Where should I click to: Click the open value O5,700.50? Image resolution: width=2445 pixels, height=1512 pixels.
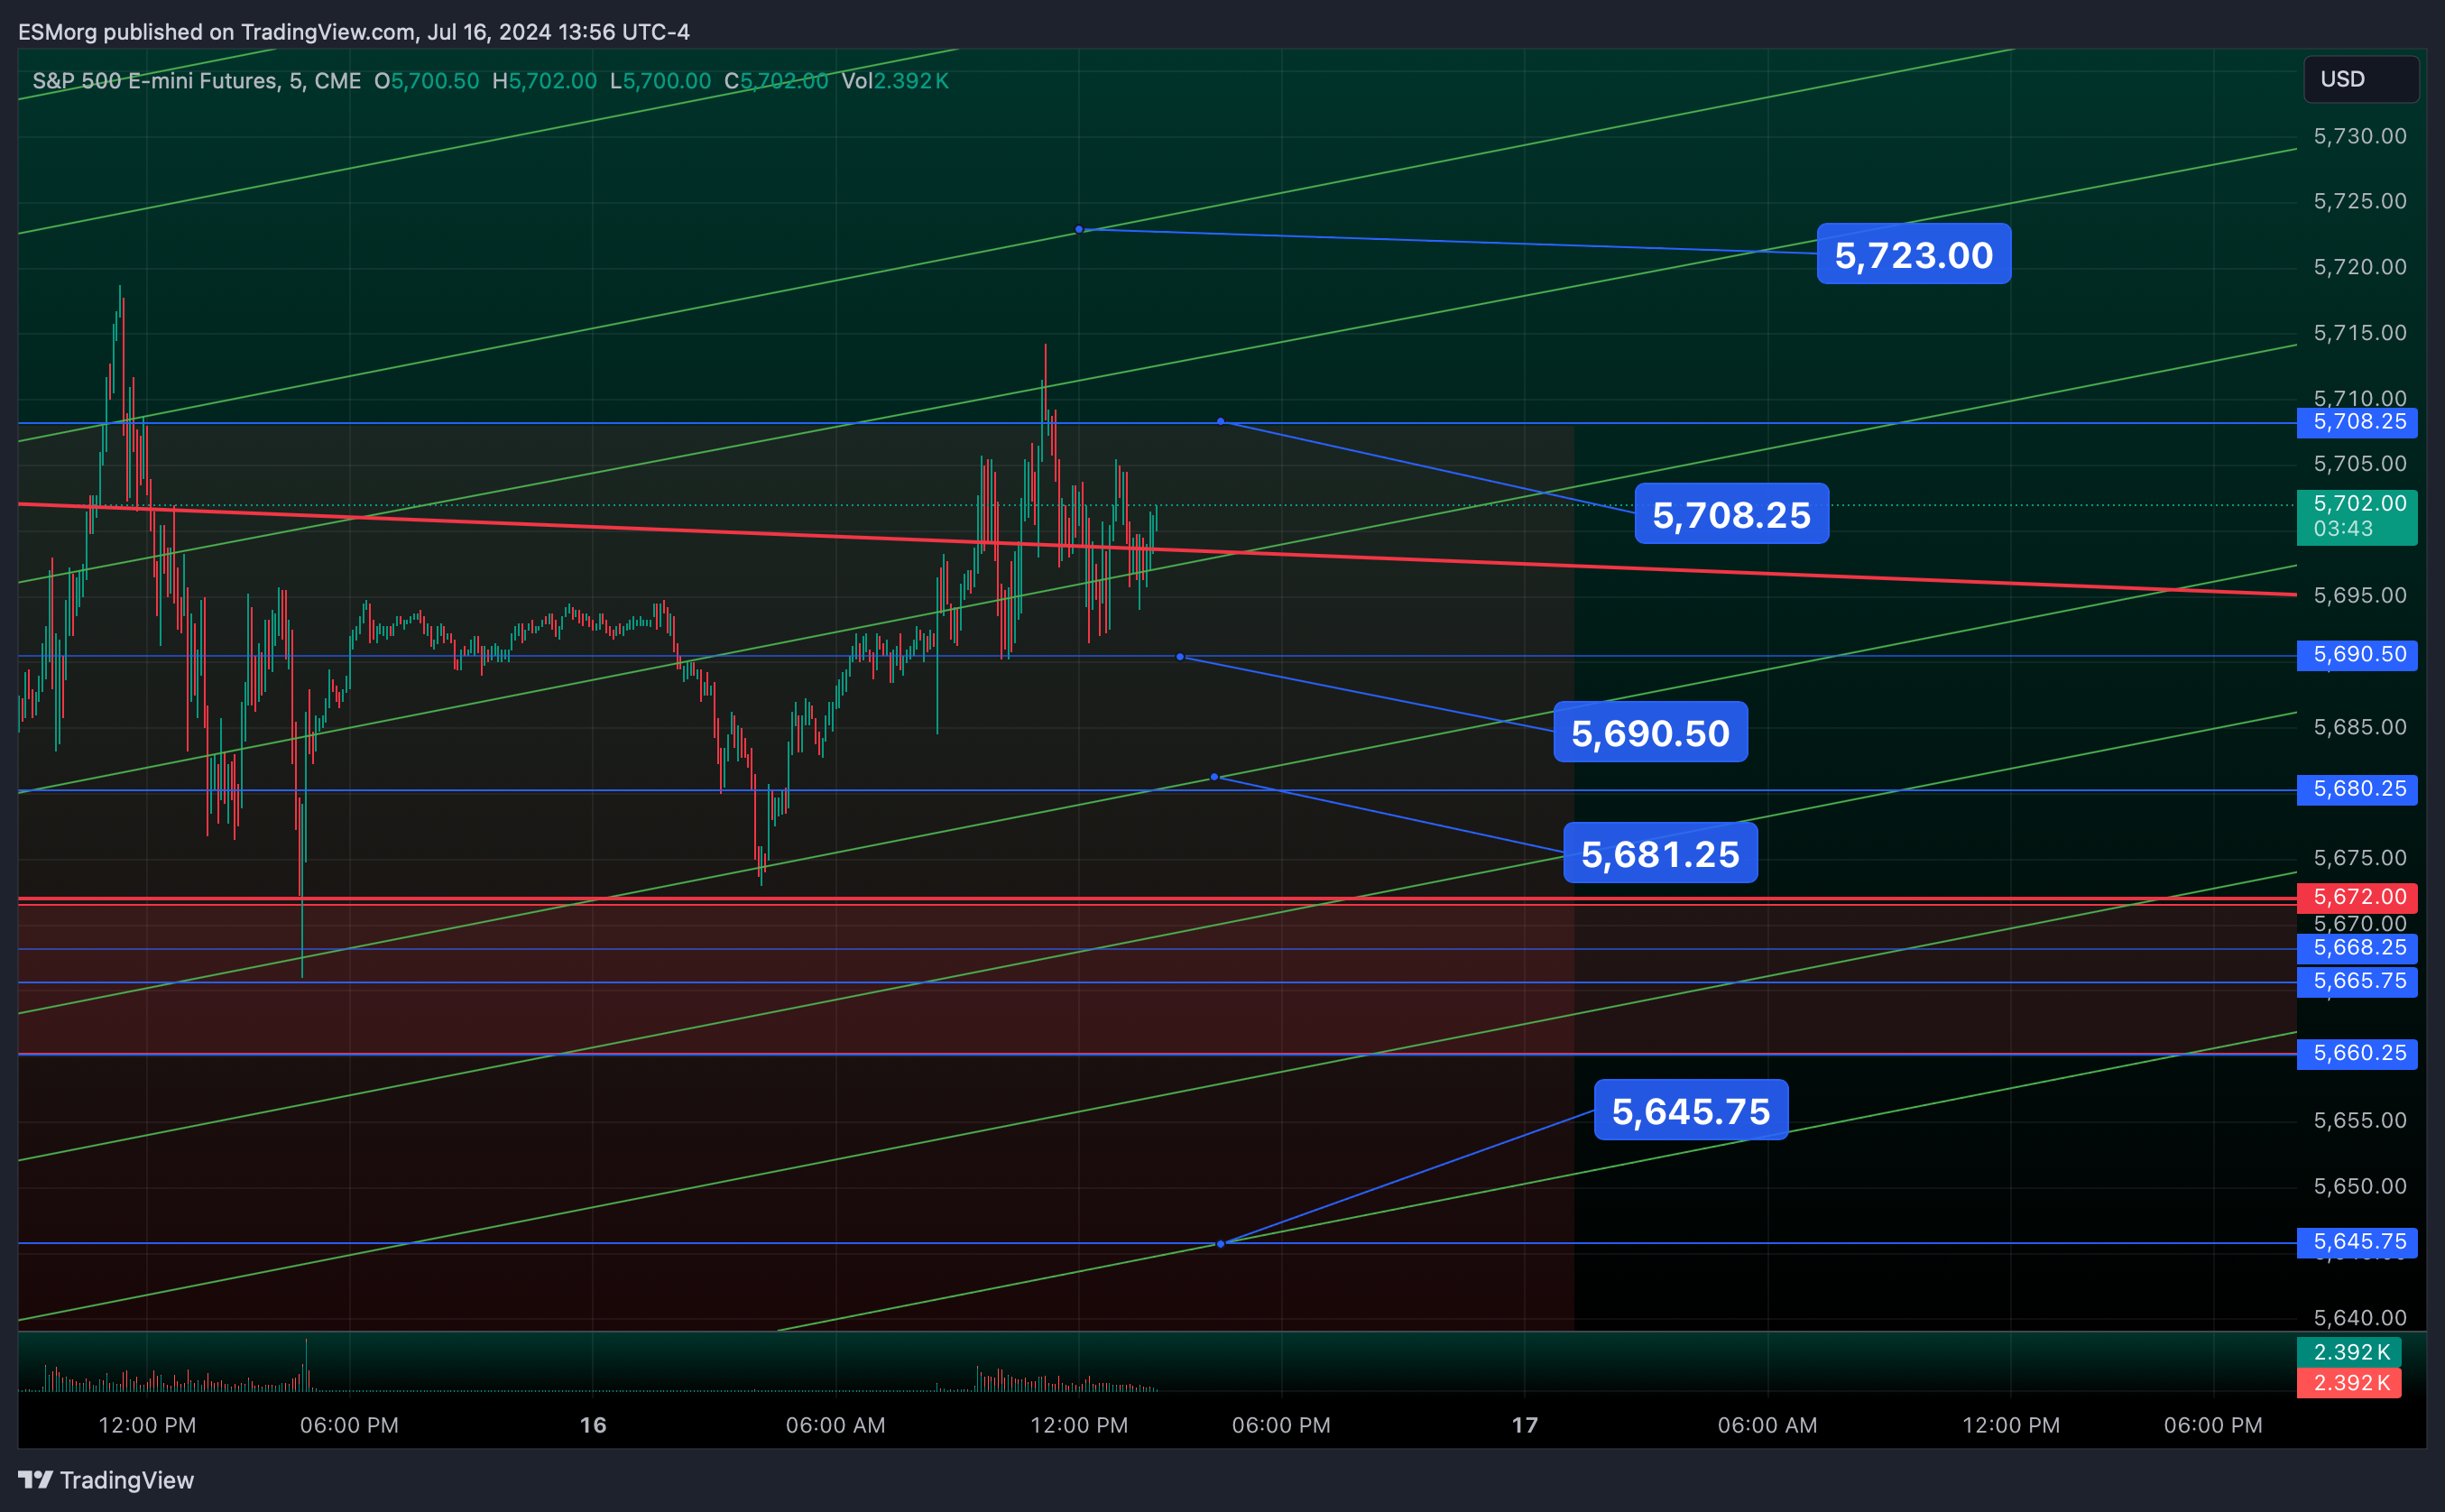tap(427, 81)
